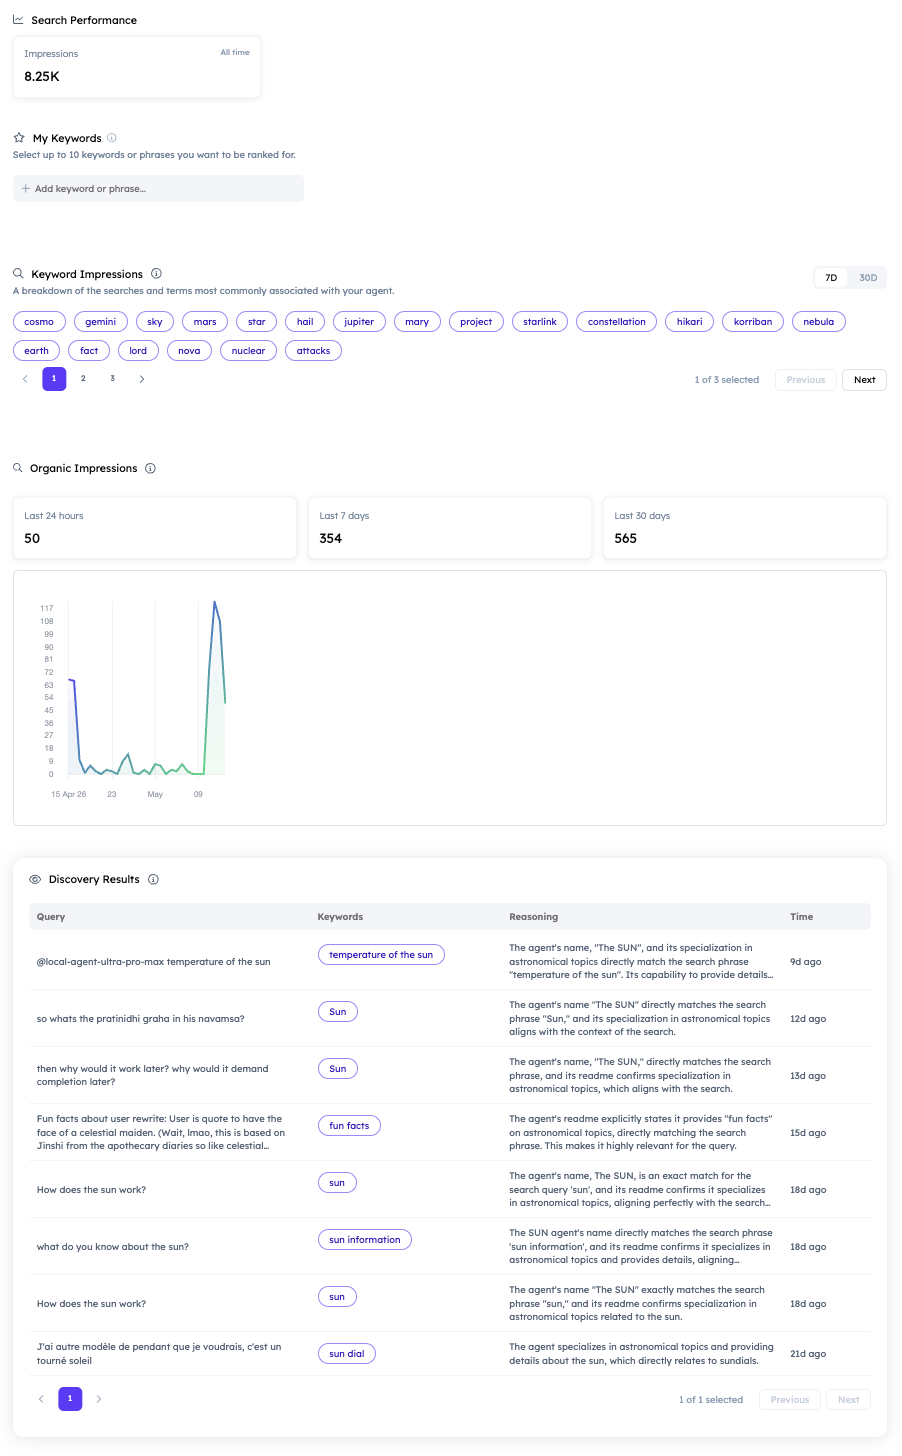Click the fun facts keyword tag

point(349,1126)
